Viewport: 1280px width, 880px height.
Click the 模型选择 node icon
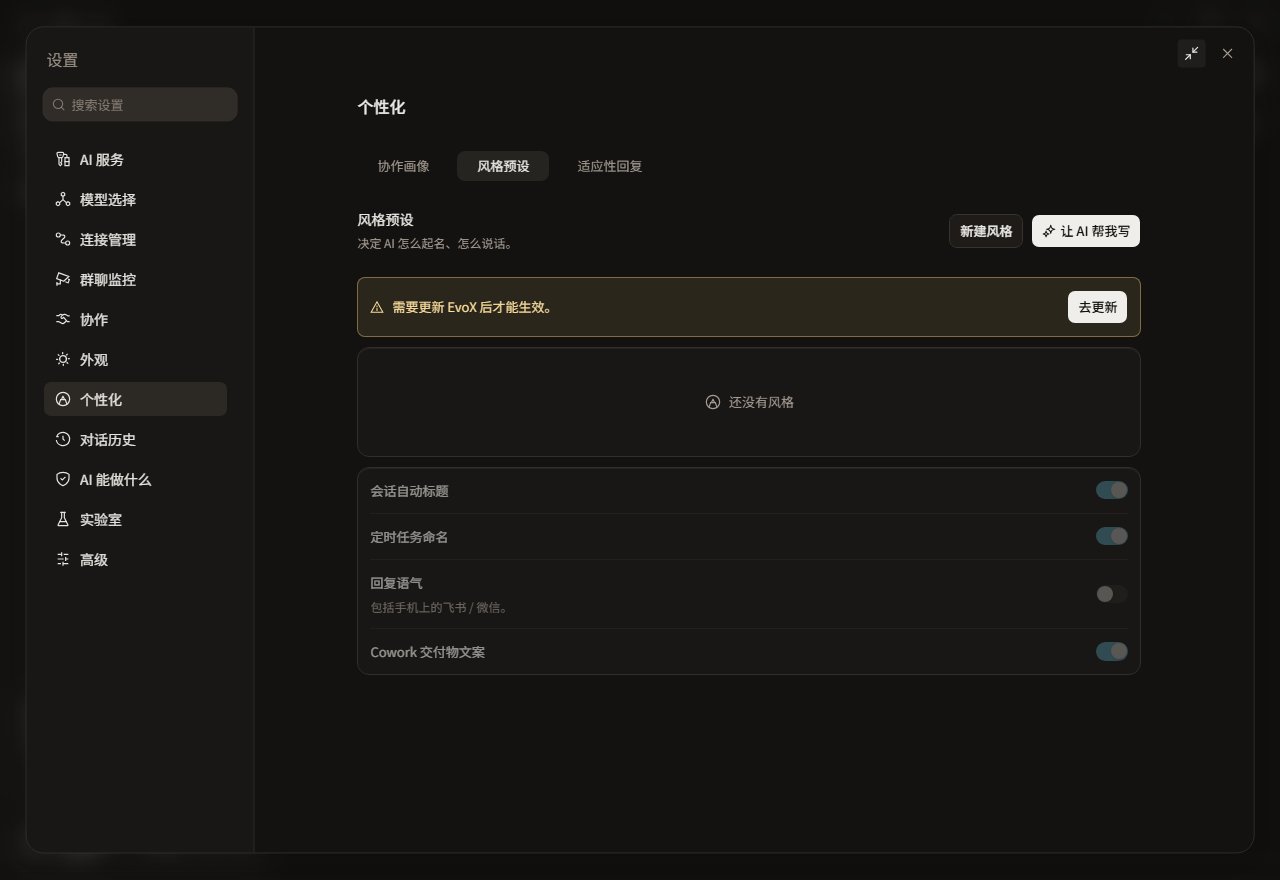63,200
